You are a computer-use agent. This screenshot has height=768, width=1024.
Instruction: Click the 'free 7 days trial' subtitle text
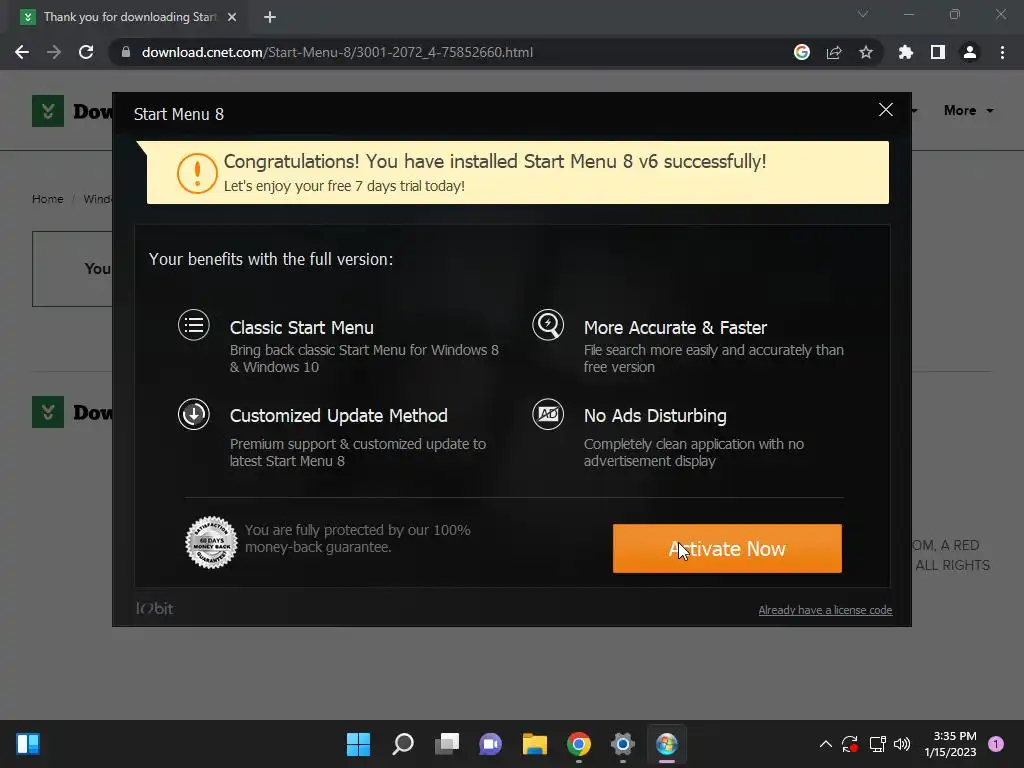coord(344,186)
